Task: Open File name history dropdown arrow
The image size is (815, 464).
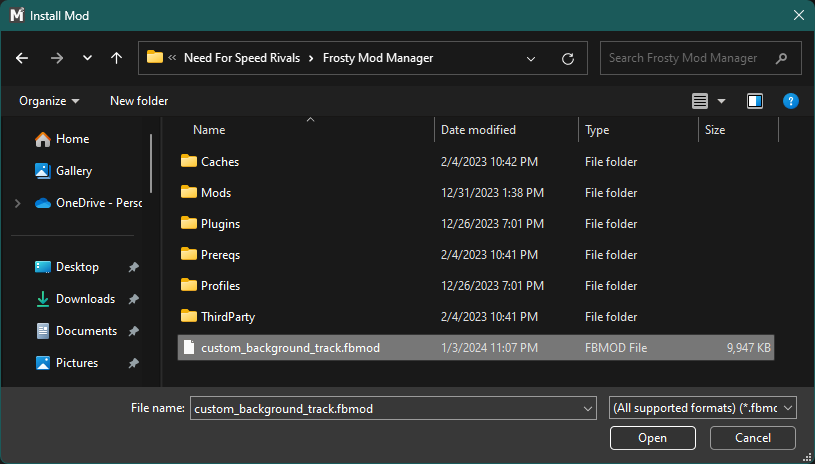Action: tap(588, 409)
